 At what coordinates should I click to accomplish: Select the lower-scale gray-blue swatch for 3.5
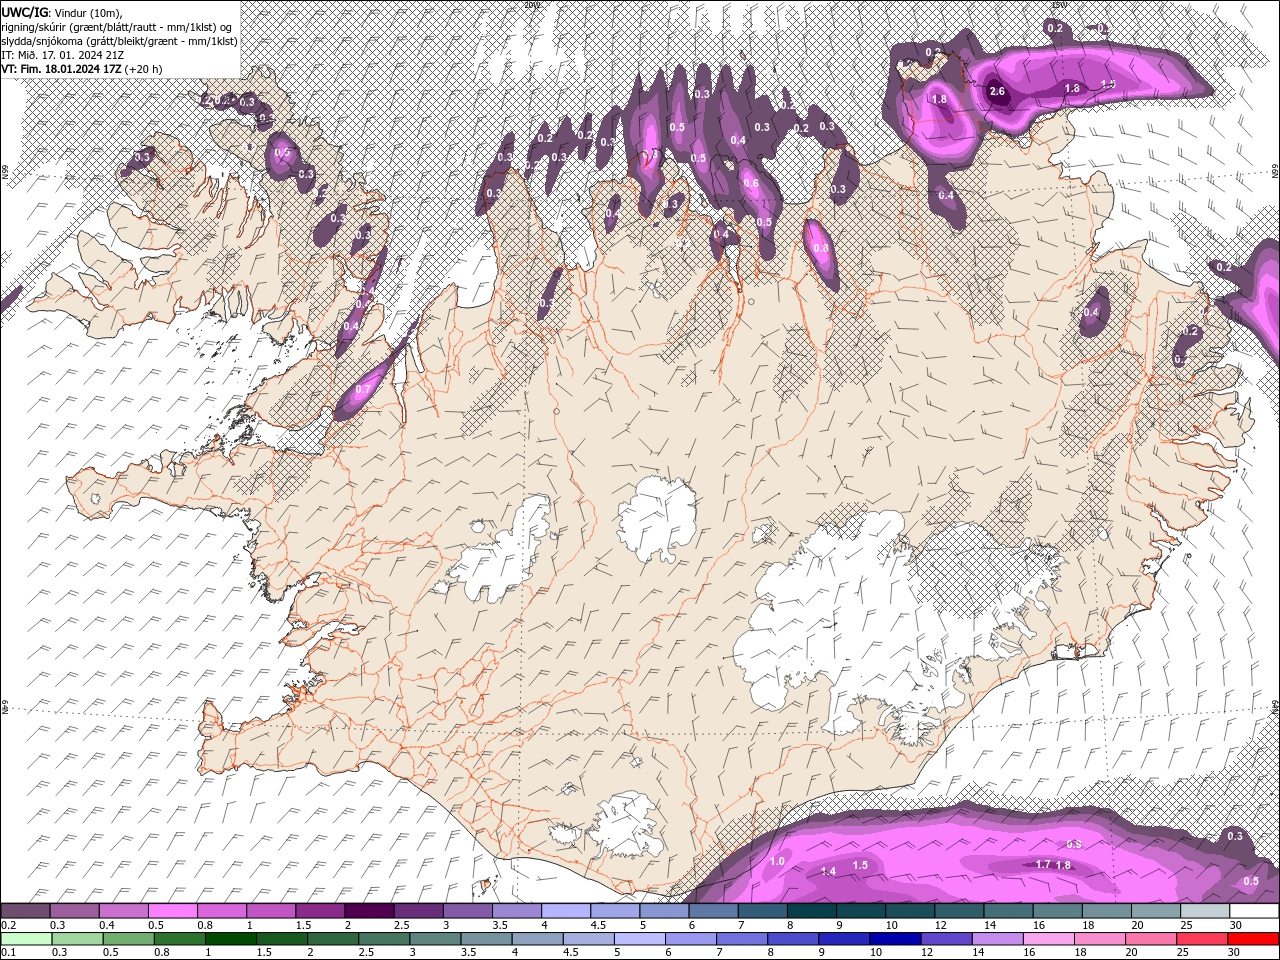coord(486,938)
